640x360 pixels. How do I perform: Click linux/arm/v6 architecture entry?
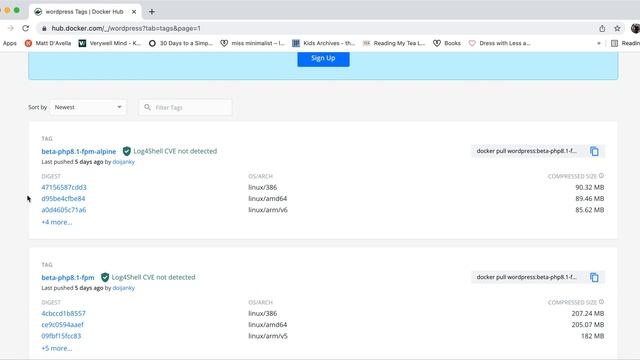[x=268, y=210]
